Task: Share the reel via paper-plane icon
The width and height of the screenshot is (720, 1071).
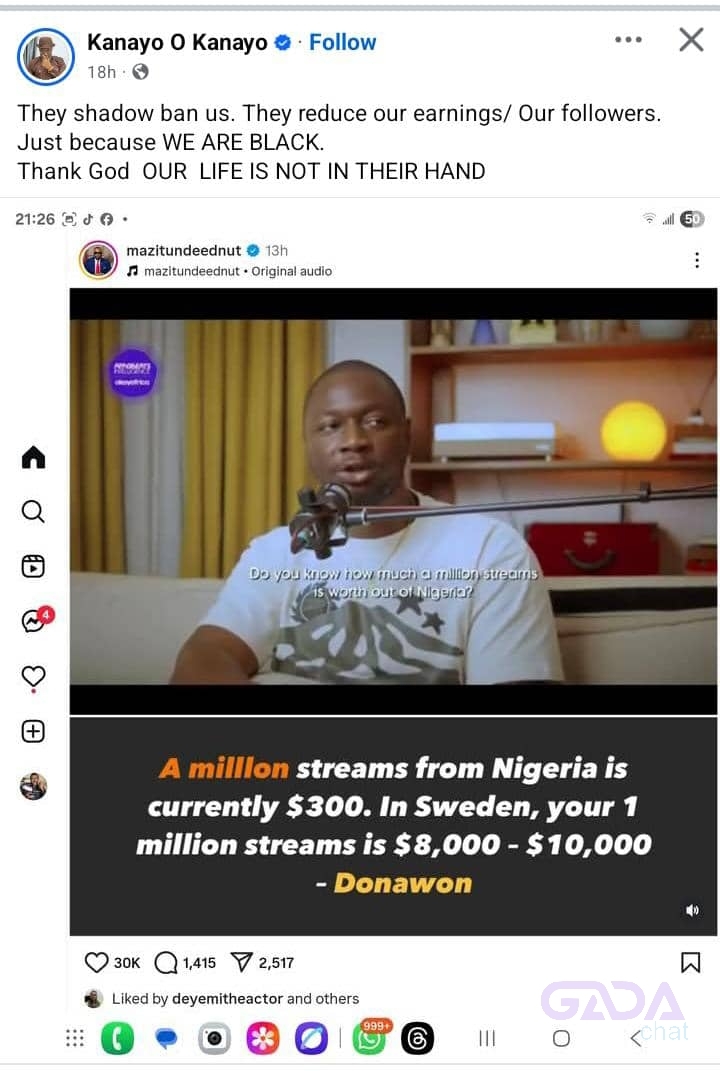Action: tap(262, 963)
